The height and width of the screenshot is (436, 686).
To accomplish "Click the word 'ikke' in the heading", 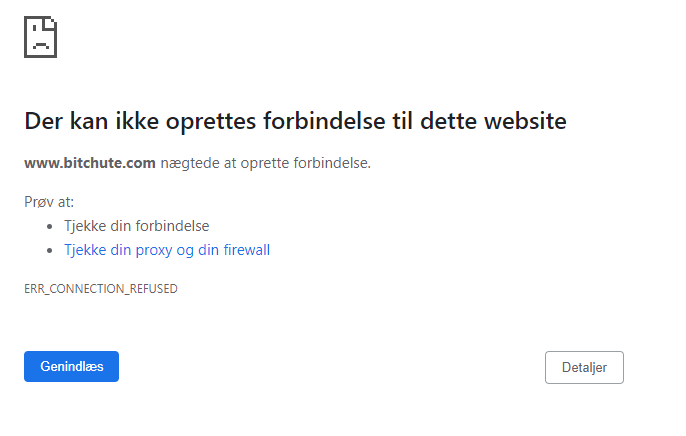I will point(137,121).
